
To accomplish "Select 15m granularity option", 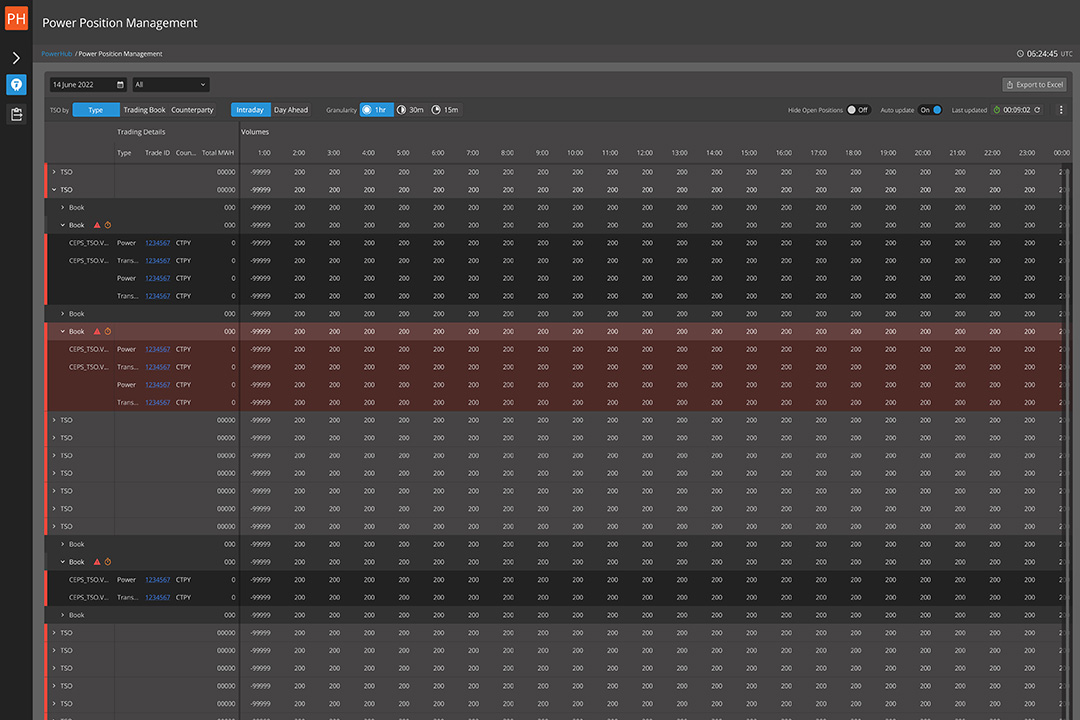I will 446,110.
